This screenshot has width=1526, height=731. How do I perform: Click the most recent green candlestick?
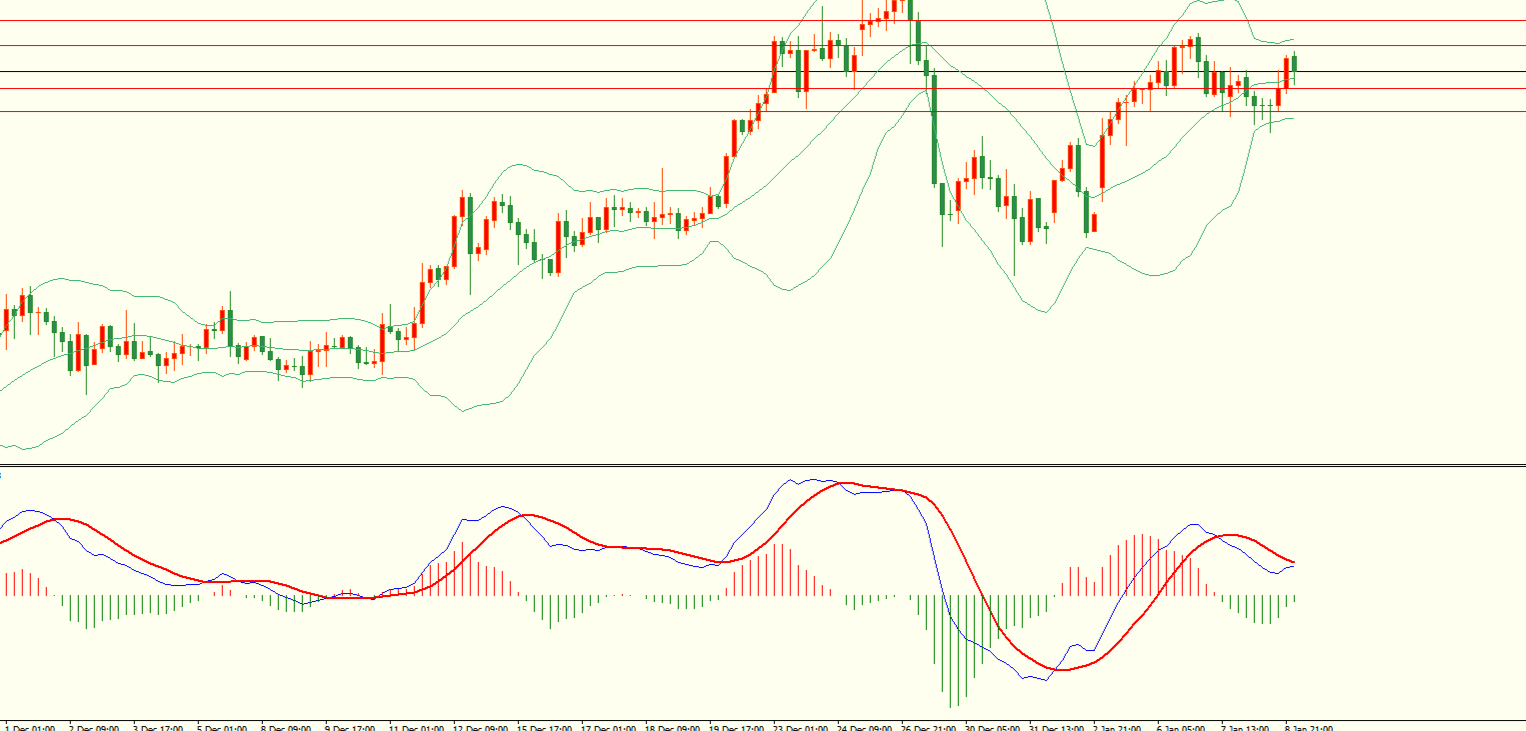1294,63
